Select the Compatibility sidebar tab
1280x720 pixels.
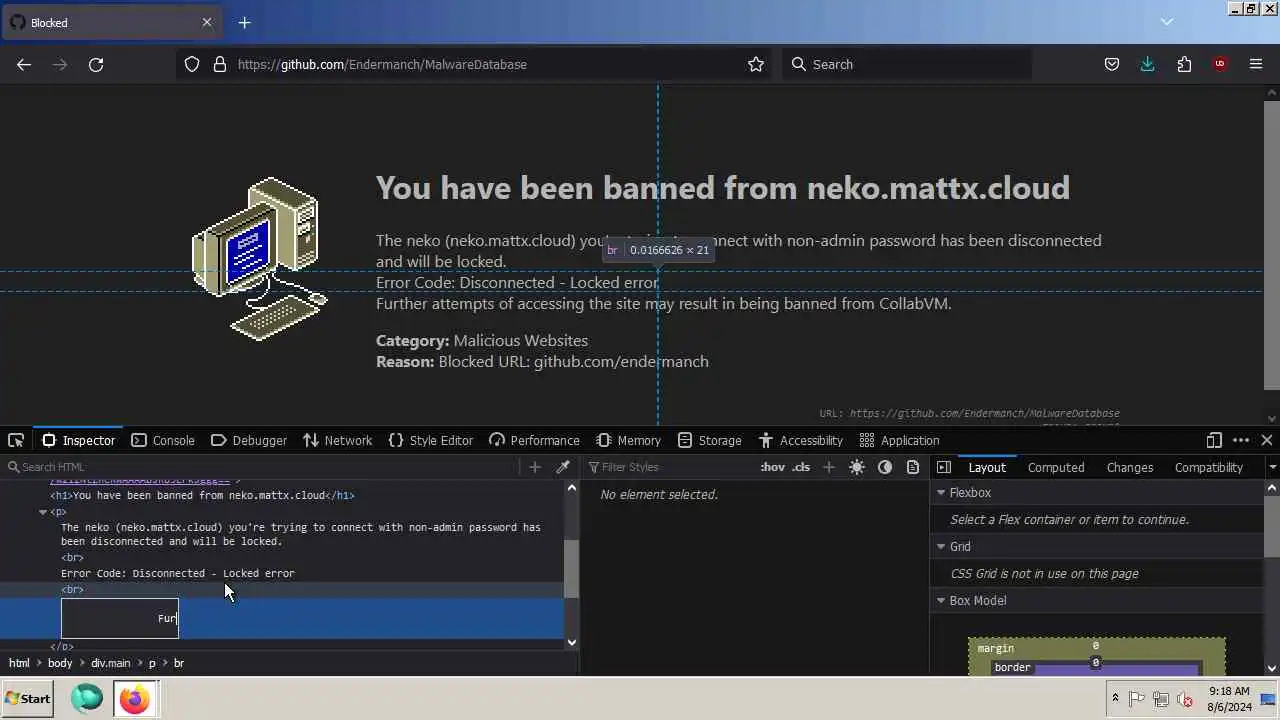coord(1209,467)
